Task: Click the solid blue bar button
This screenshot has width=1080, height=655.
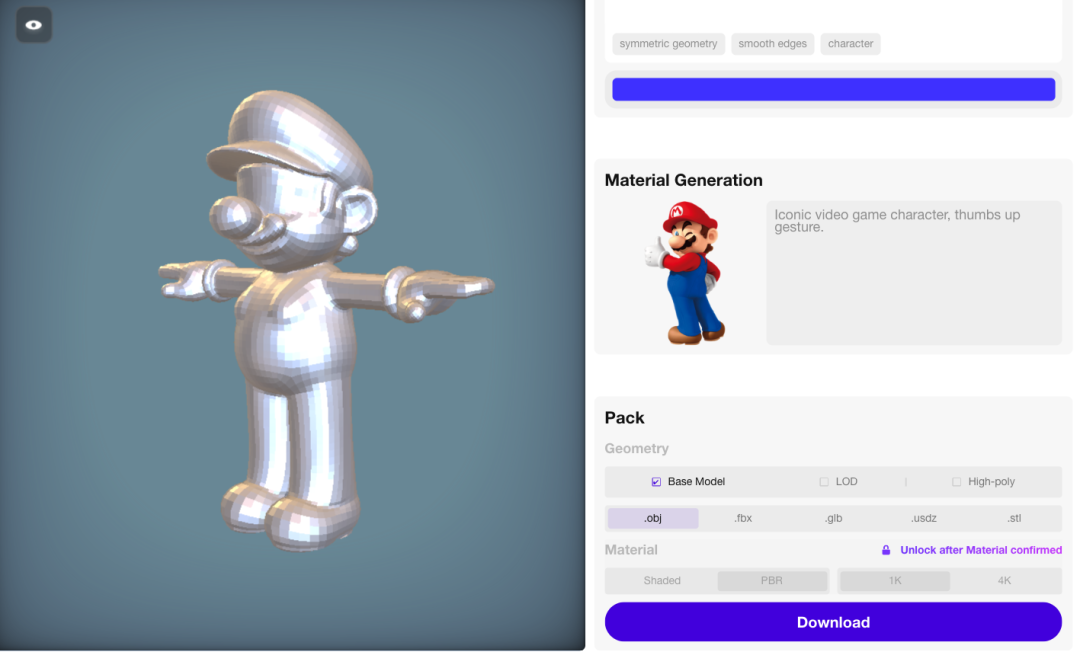Action: point(833,90)
